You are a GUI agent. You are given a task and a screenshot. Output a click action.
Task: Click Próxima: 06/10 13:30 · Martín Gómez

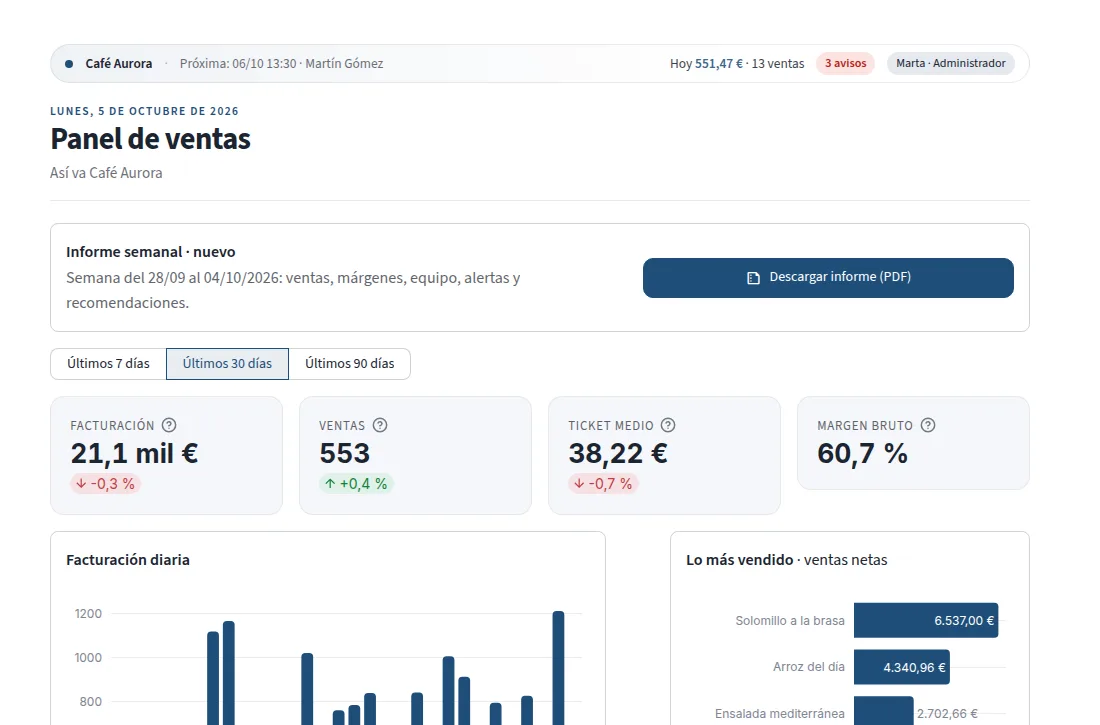[x=281, y=64]
